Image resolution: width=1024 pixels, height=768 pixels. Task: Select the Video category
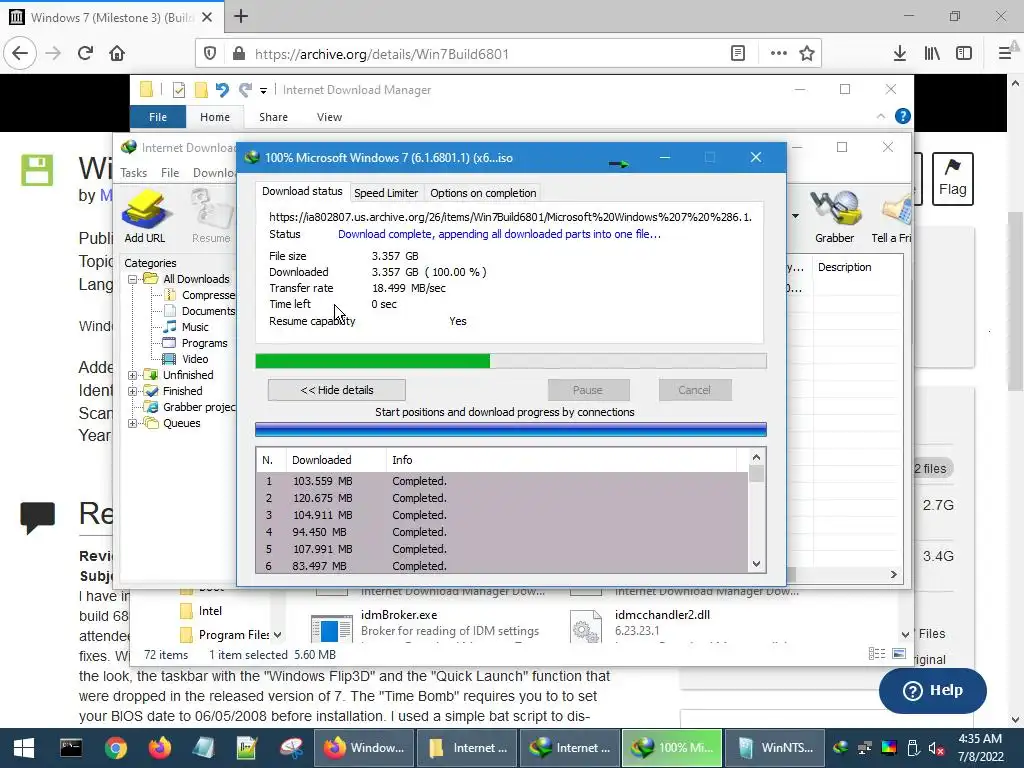click(195, 359)
